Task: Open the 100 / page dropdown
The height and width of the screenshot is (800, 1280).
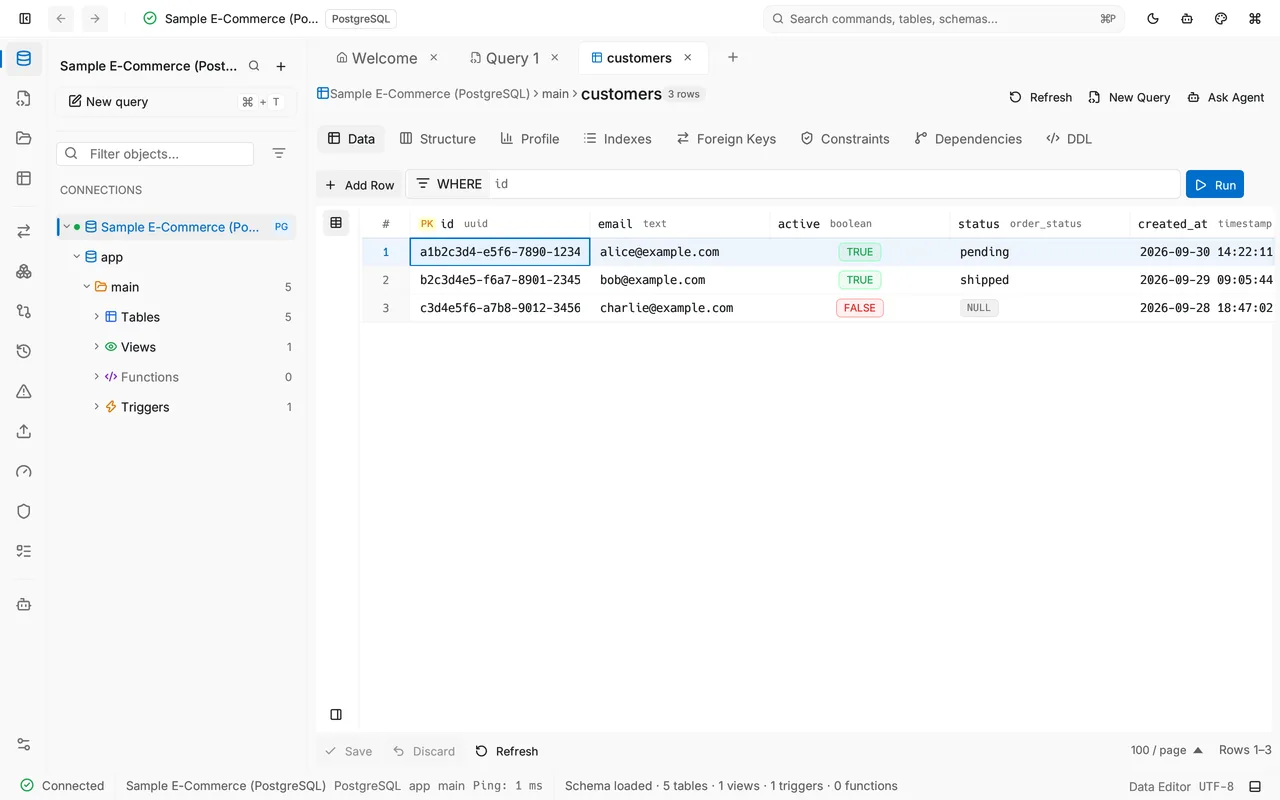Action: 1166,750
